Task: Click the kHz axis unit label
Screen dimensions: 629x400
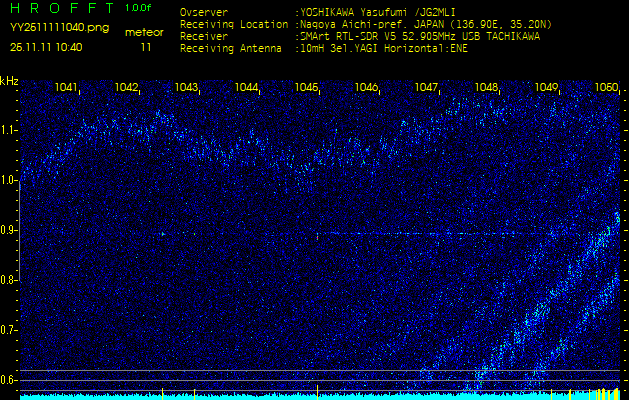Action: (9, 81)
